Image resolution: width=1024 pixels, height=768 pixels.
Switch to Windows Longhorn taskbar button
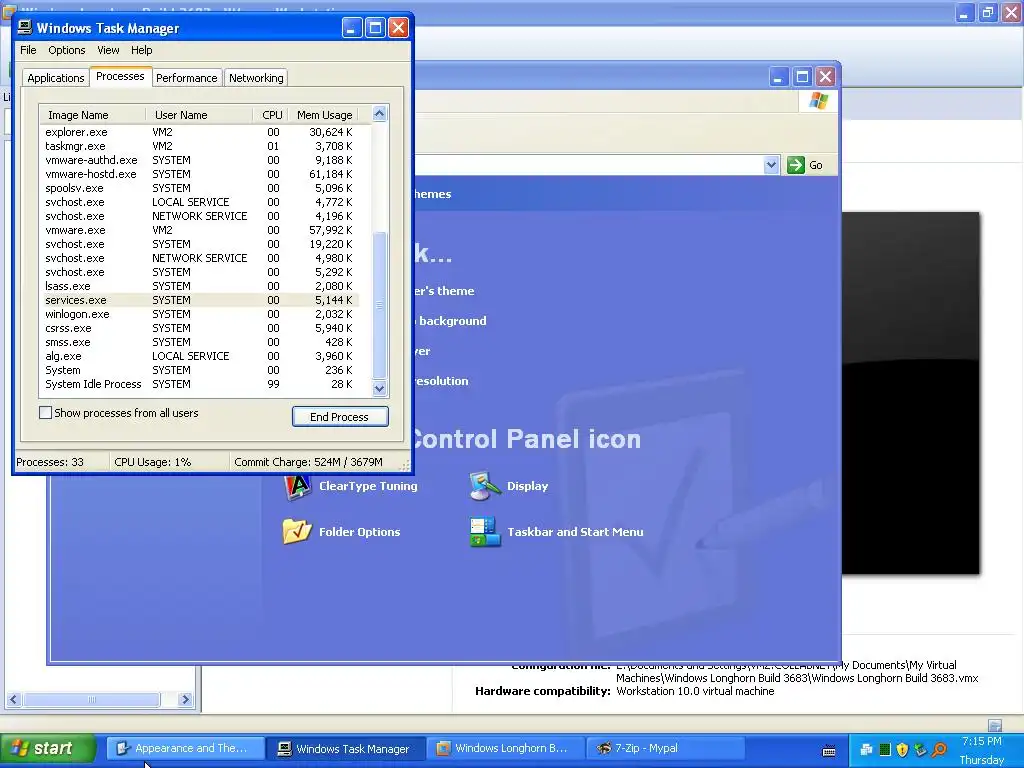pyautogui.click(x=505, y=748)
